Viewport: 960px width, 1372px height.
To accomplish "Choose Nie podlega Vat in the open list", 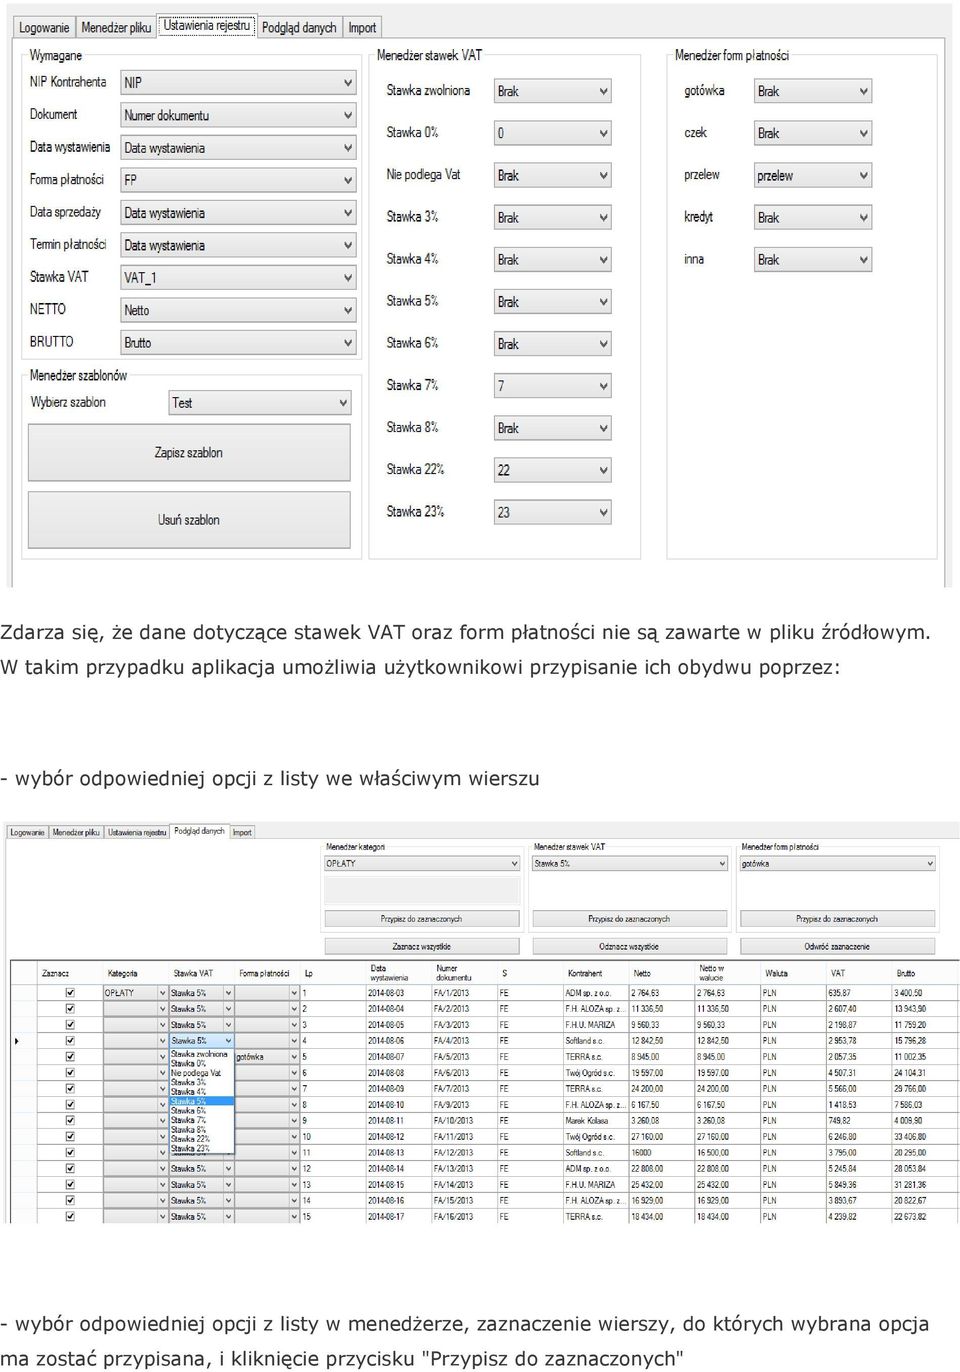I will click(200, 1073).
